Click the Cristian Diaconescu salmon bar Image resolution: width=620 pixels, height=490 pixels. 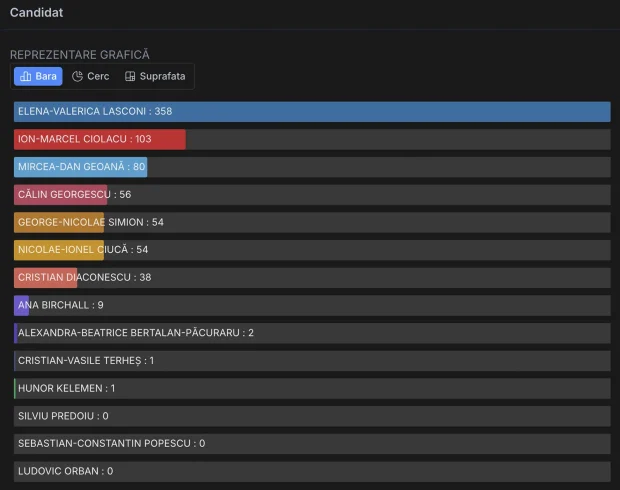tap(45, 278)
